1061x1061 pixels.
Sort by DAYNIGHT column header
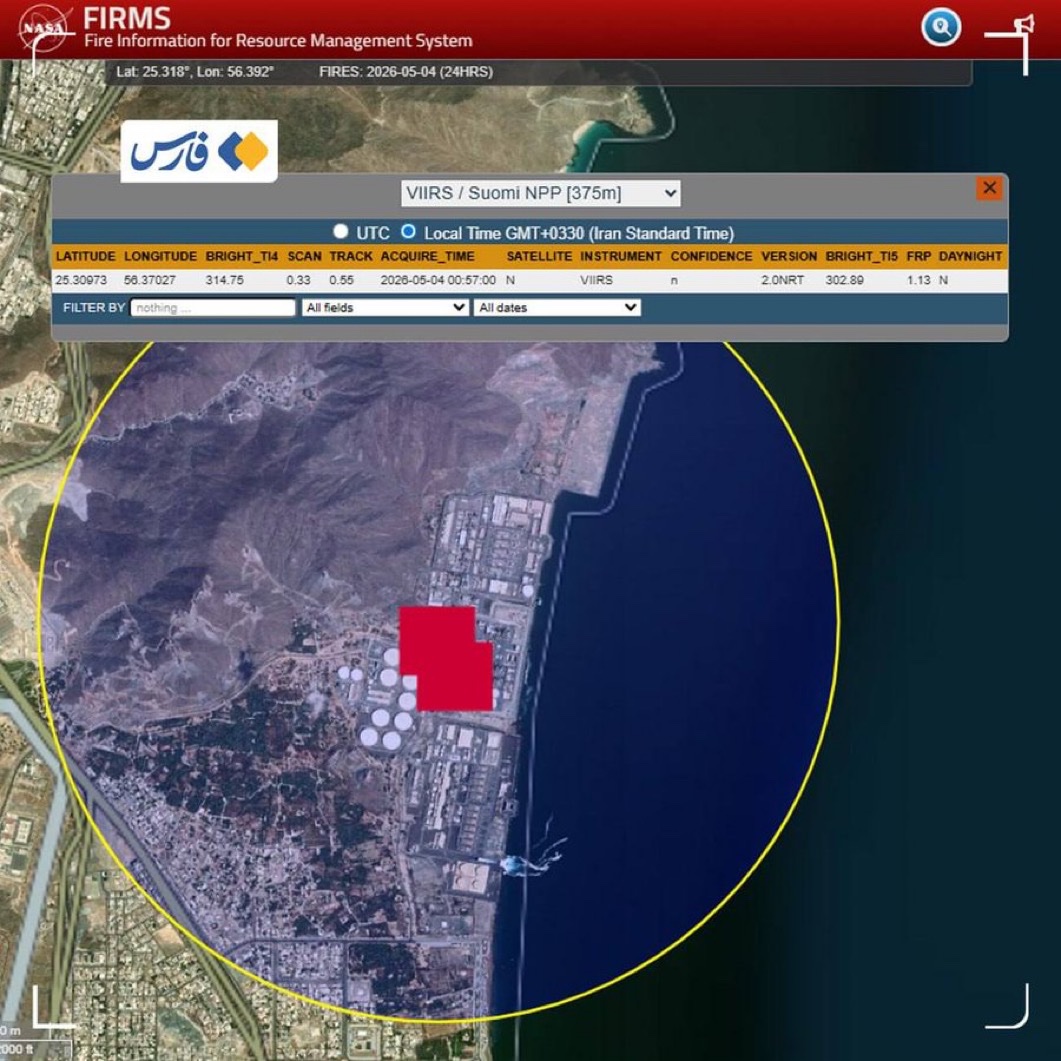(x=970, y=256)
